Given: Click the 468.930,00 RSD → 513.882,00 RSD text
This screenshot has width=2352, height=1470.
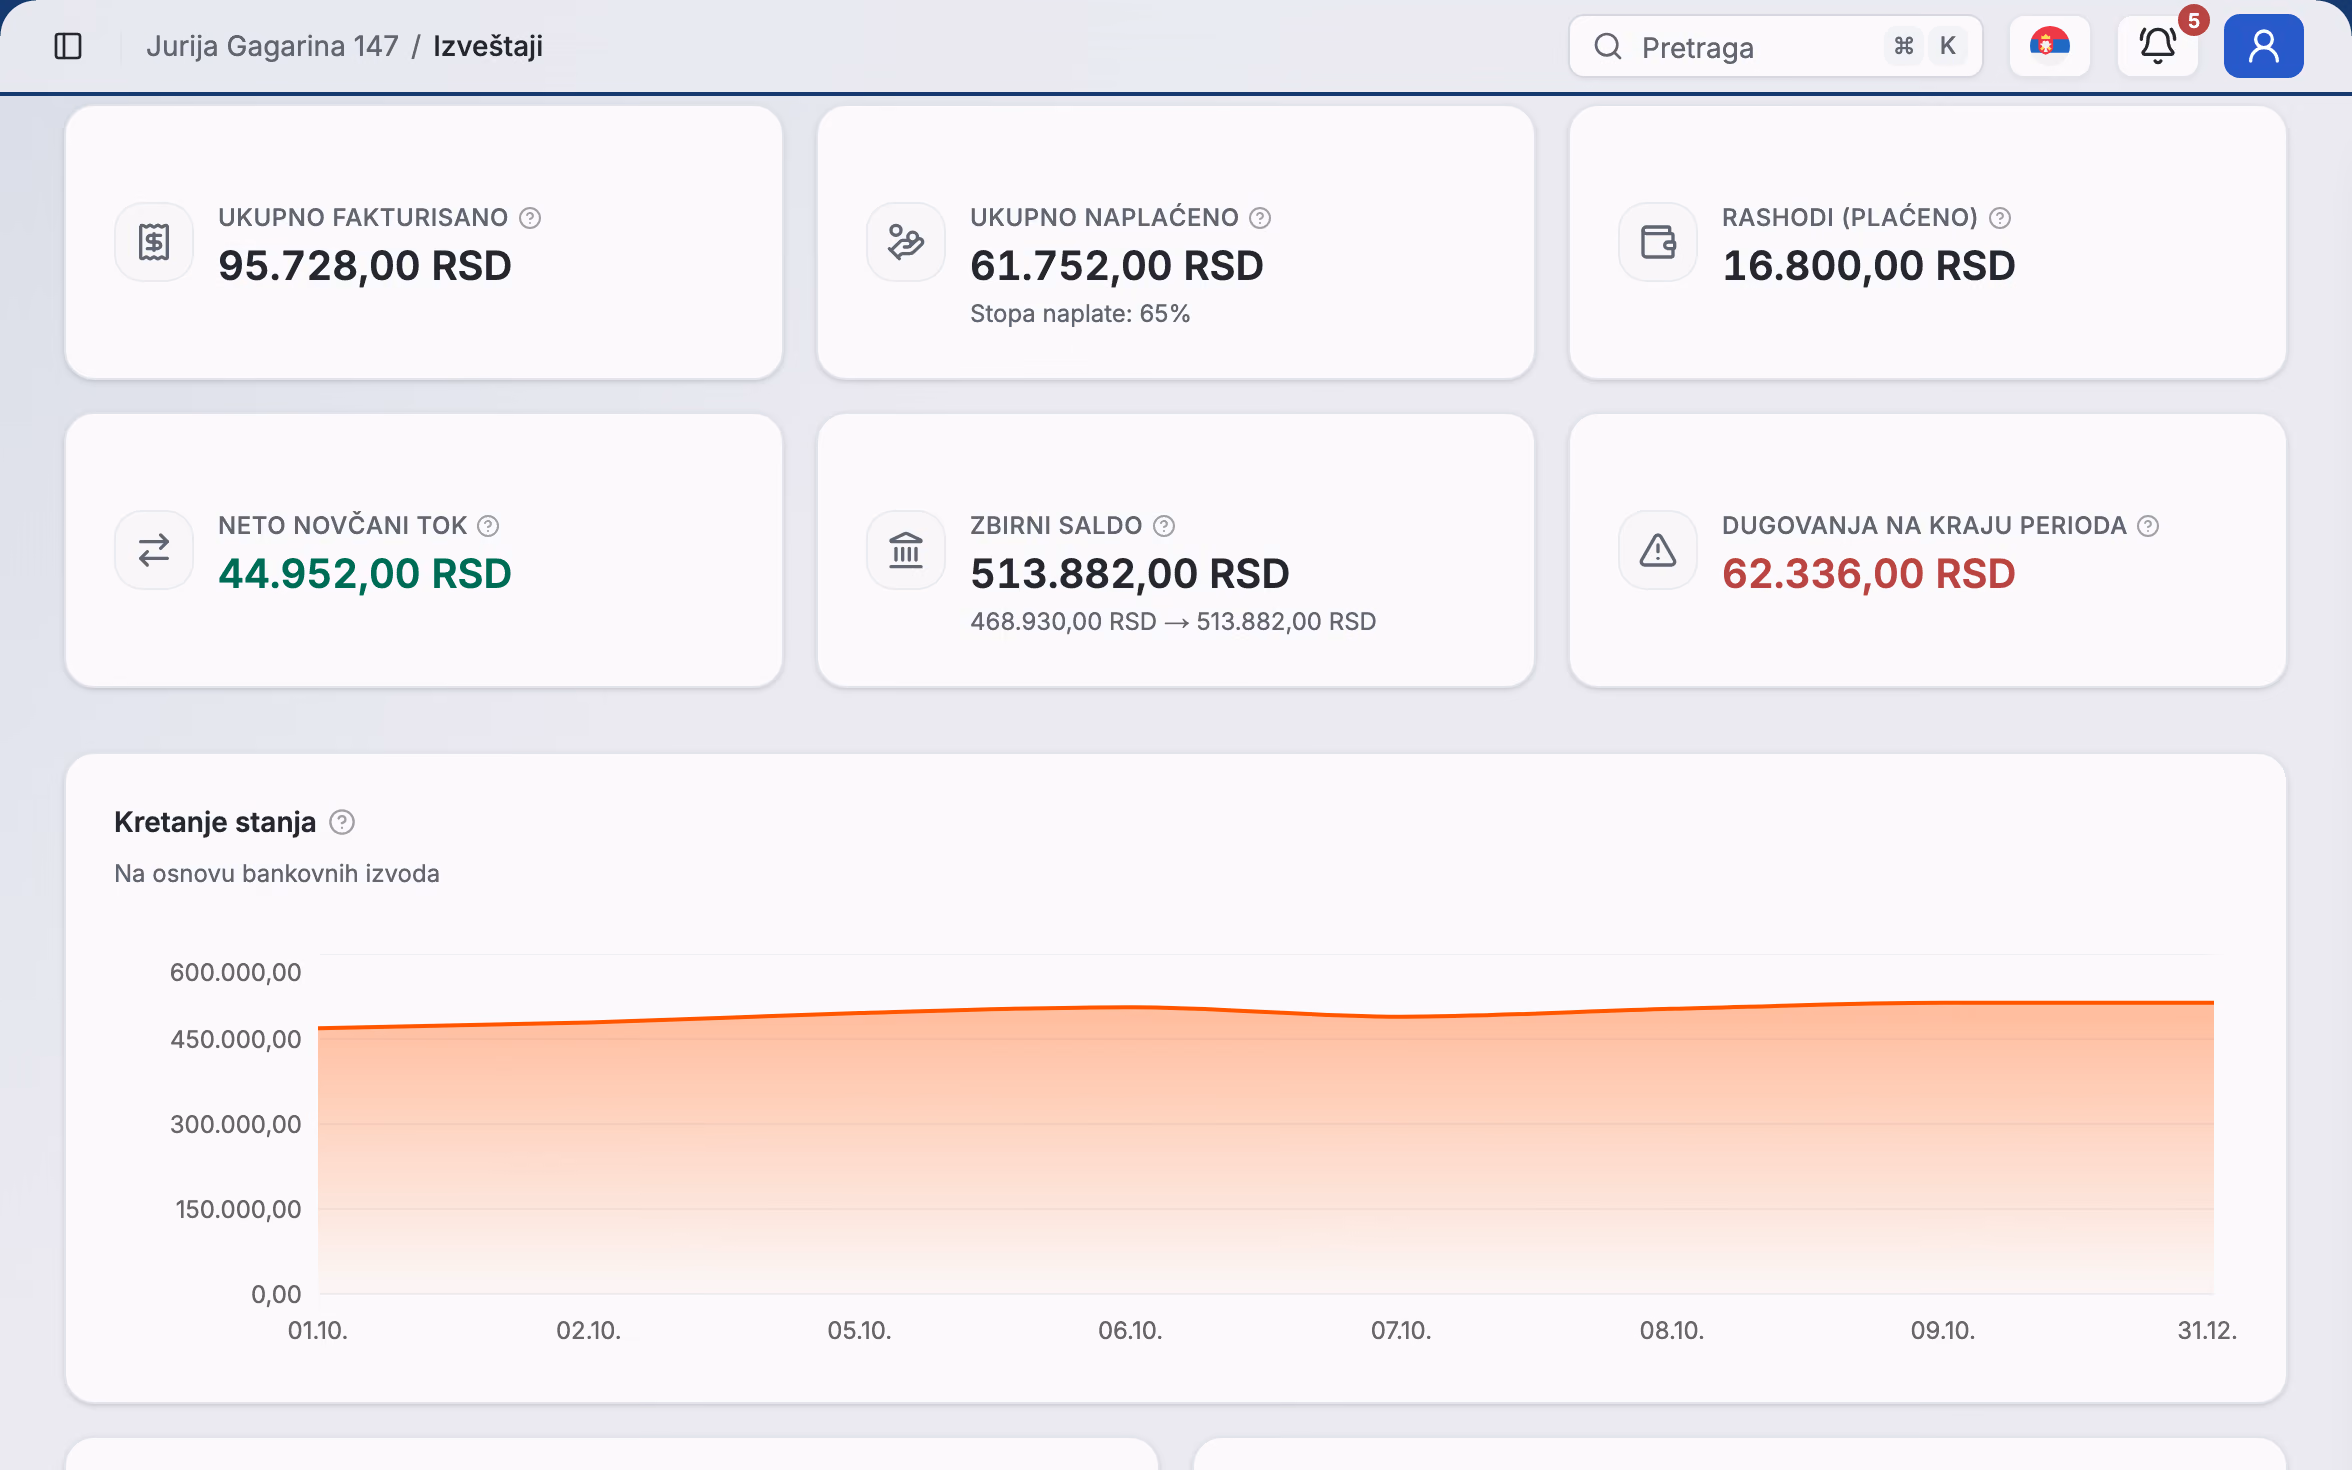Looking at the screenshot, I should click(x=1173, y=622).
